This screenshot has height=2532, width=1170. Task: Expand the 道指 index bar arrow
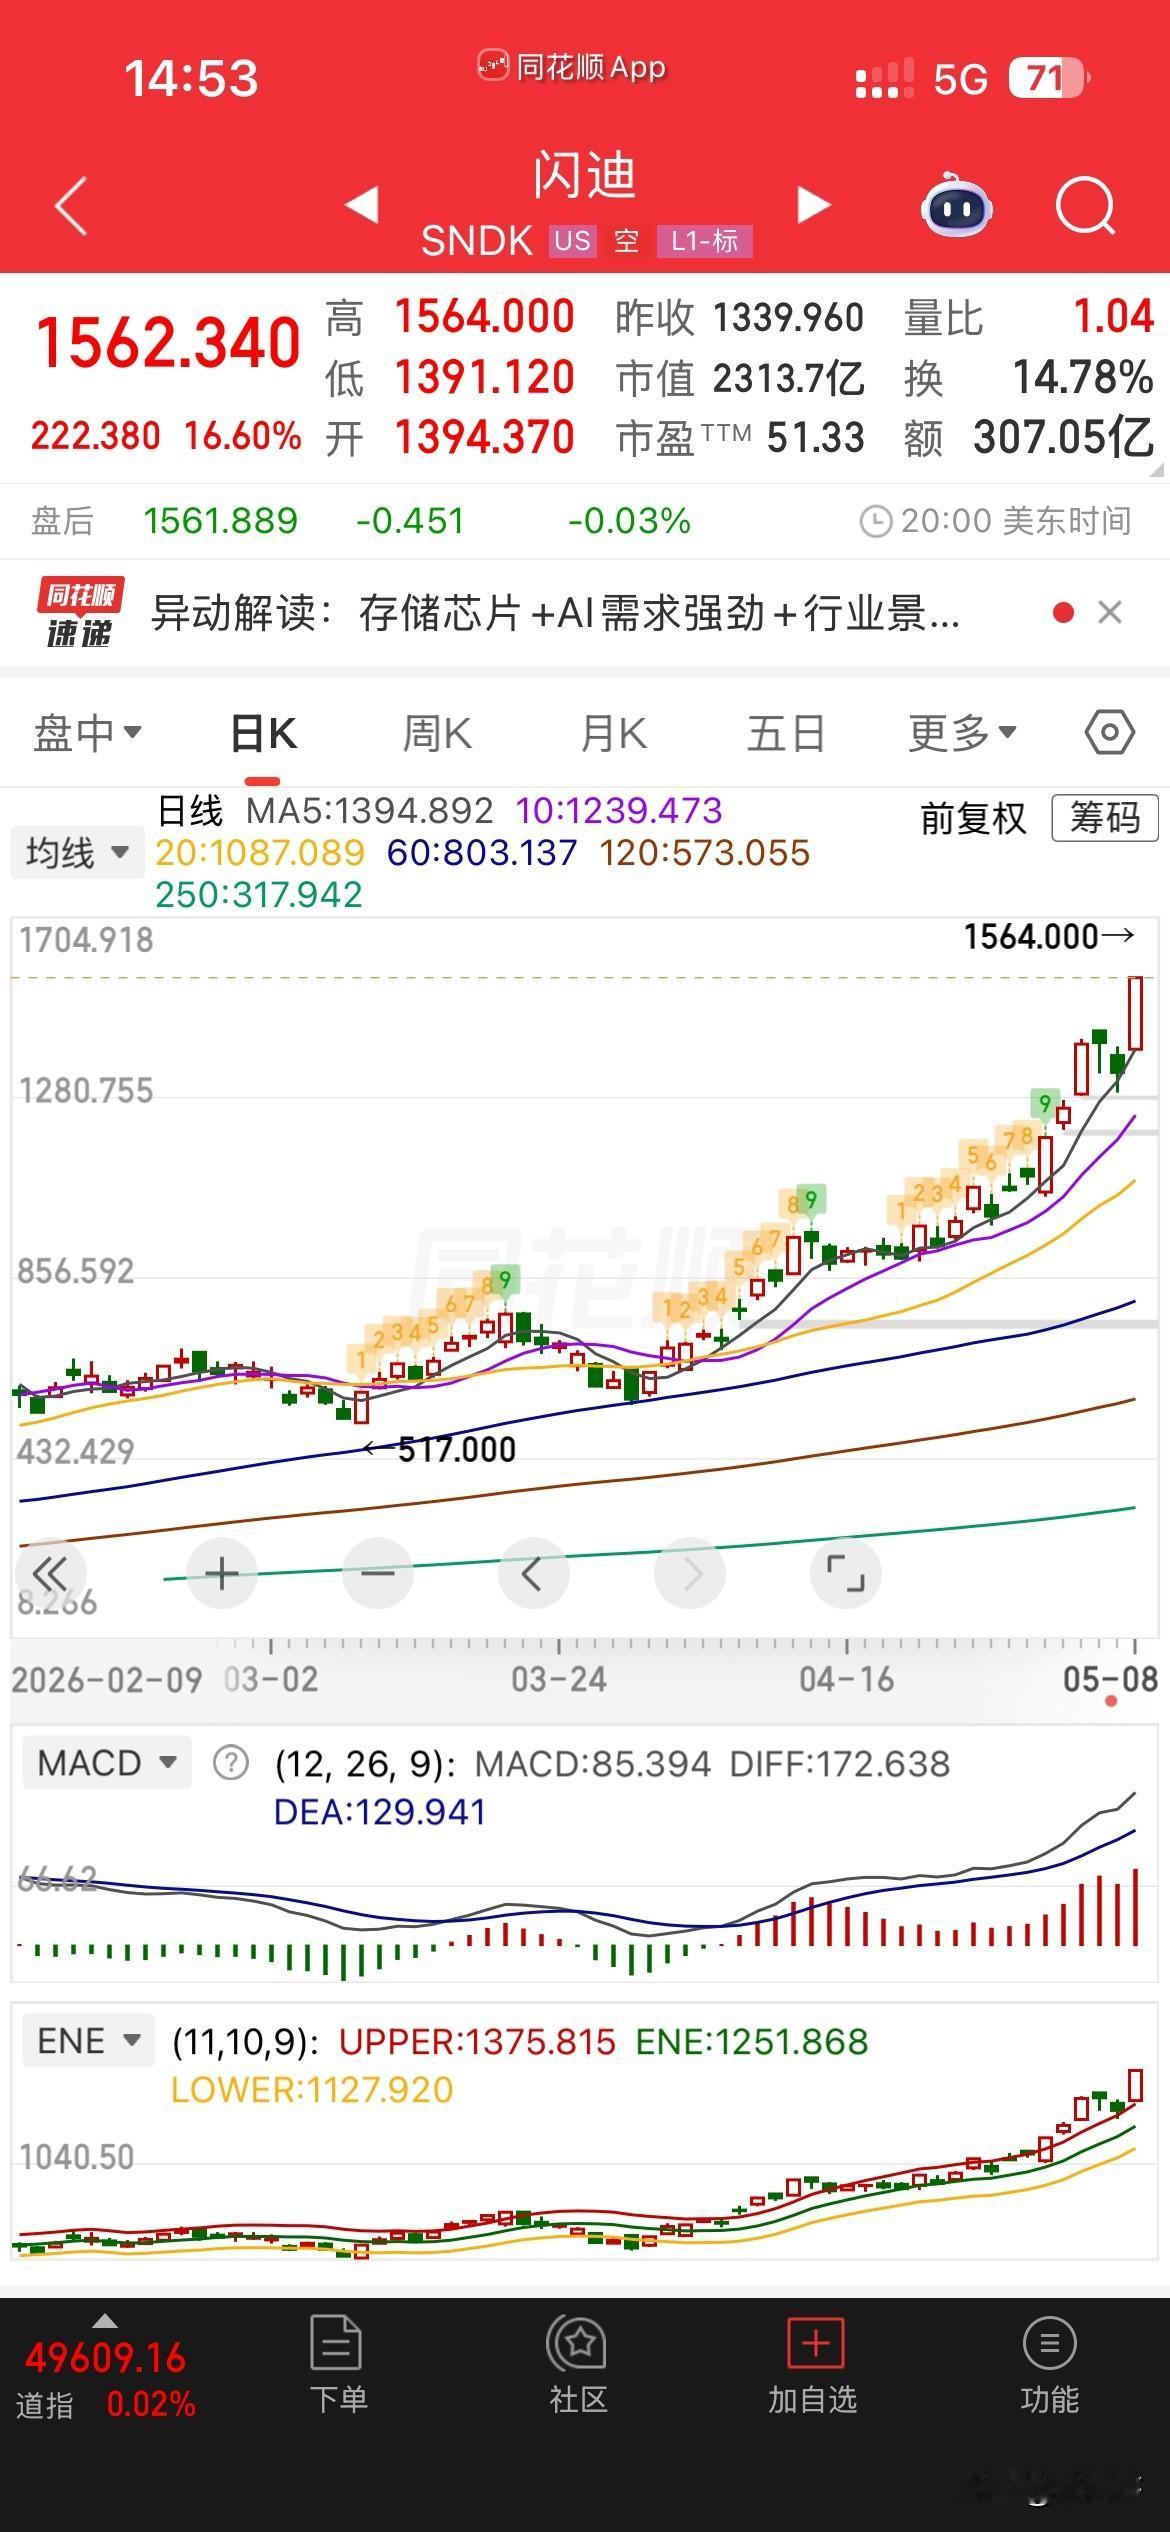tap(104, 2322)
